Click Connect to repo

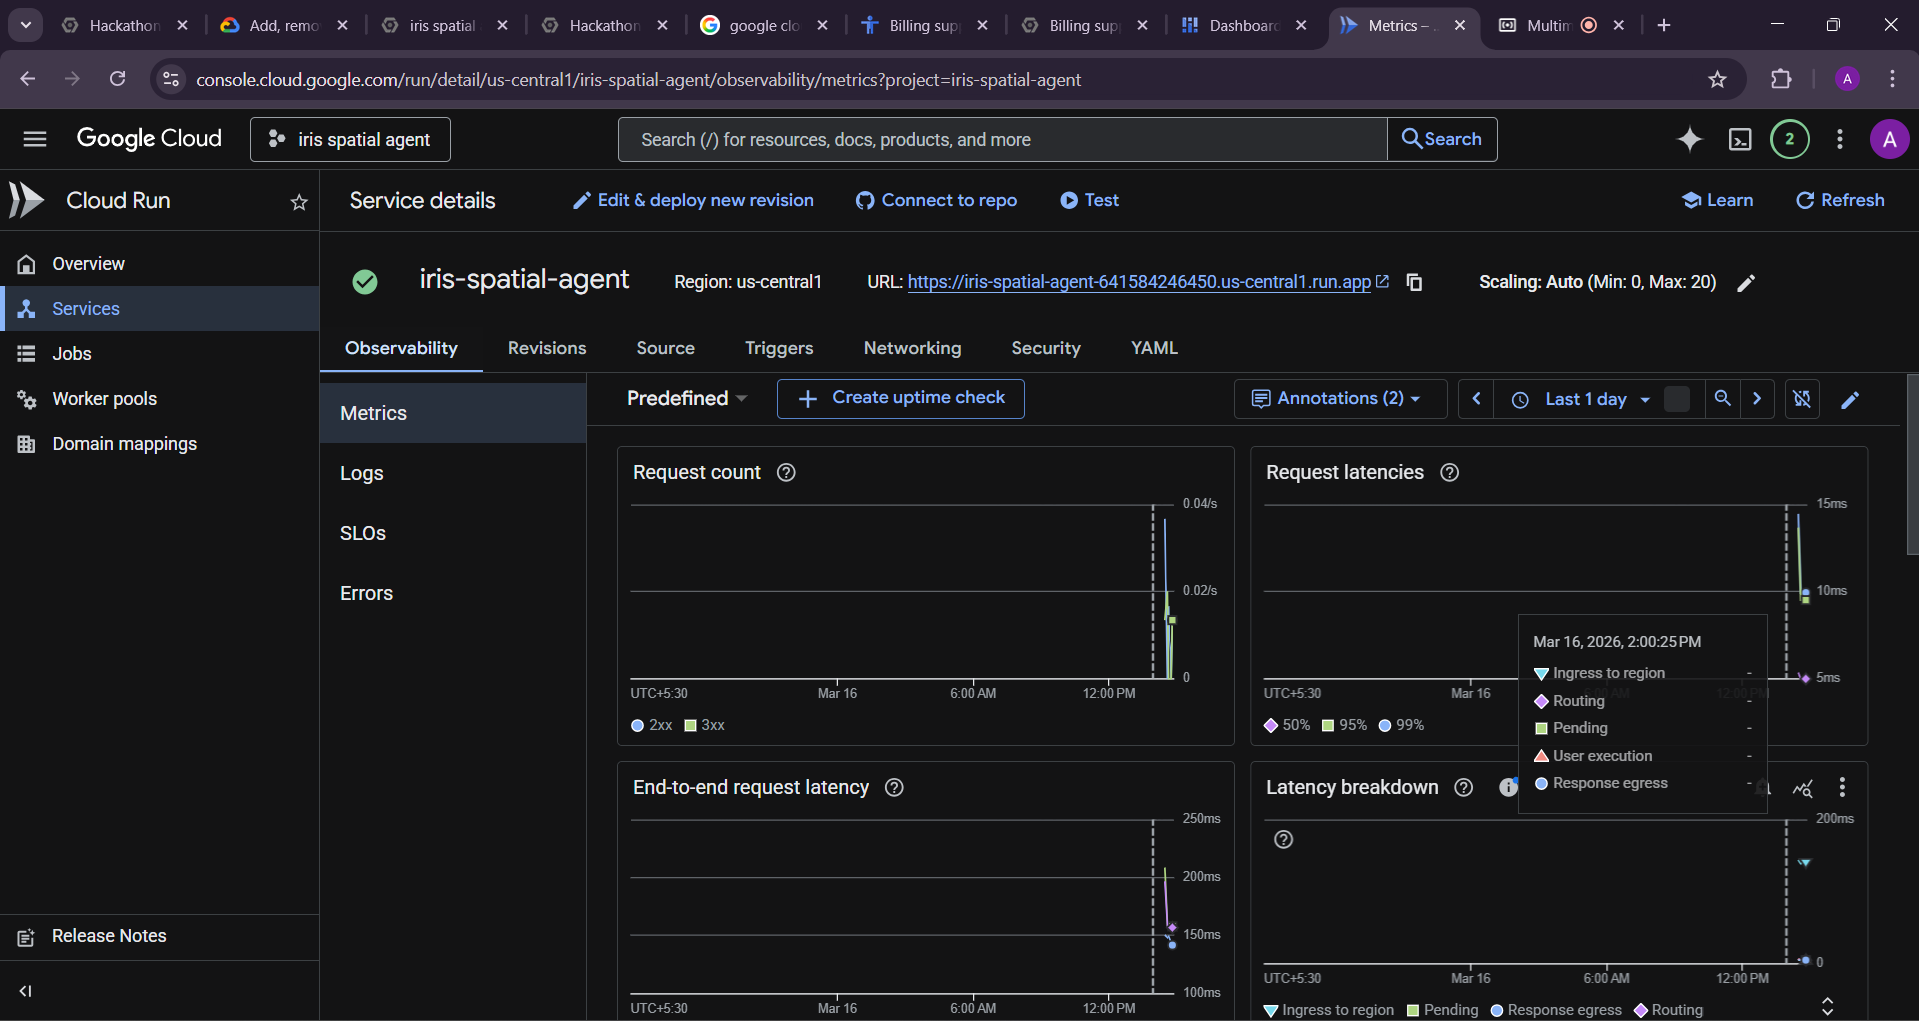click(x=937, y=200)
